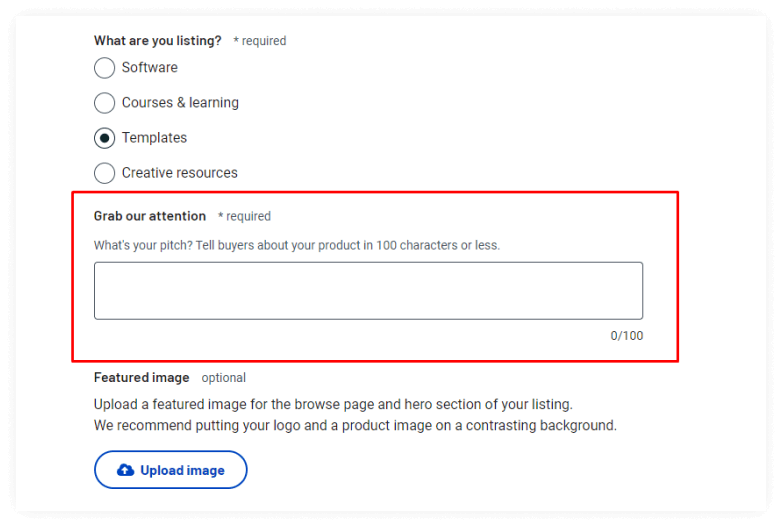Click the required tag beside Grab our attention
This screenshot has width=782, height=527.
(244, 216)
